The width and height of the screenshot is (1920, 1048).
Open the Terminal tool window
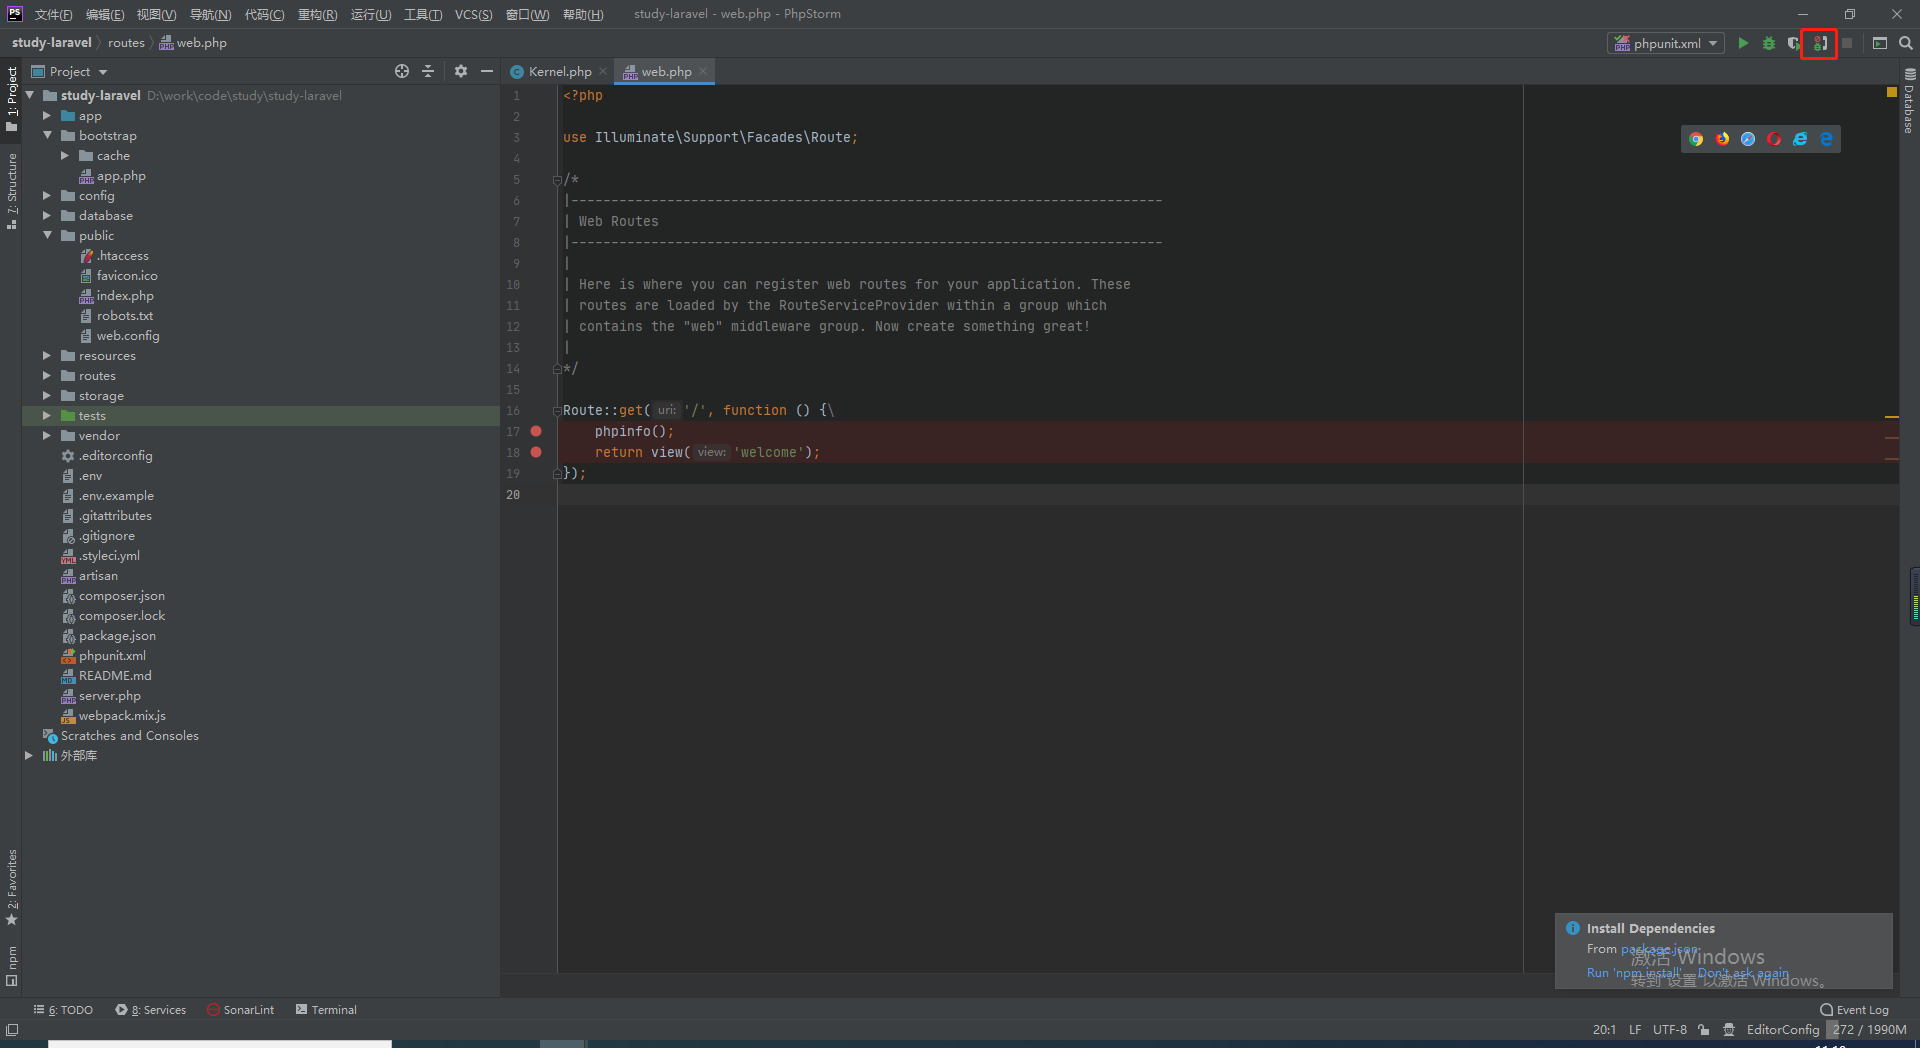click(334, 1009)
